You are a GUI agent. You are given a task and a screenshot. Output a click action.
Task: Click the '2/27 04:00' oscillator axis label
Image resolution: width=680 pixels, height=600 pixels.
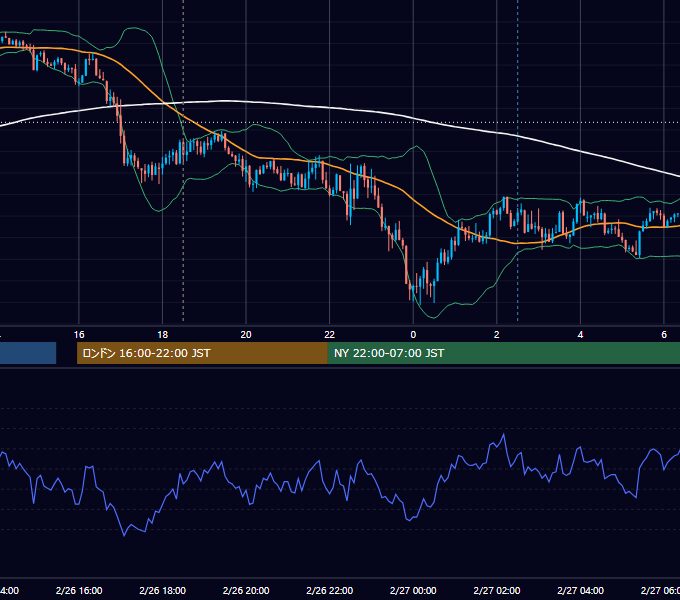(580, 590)
